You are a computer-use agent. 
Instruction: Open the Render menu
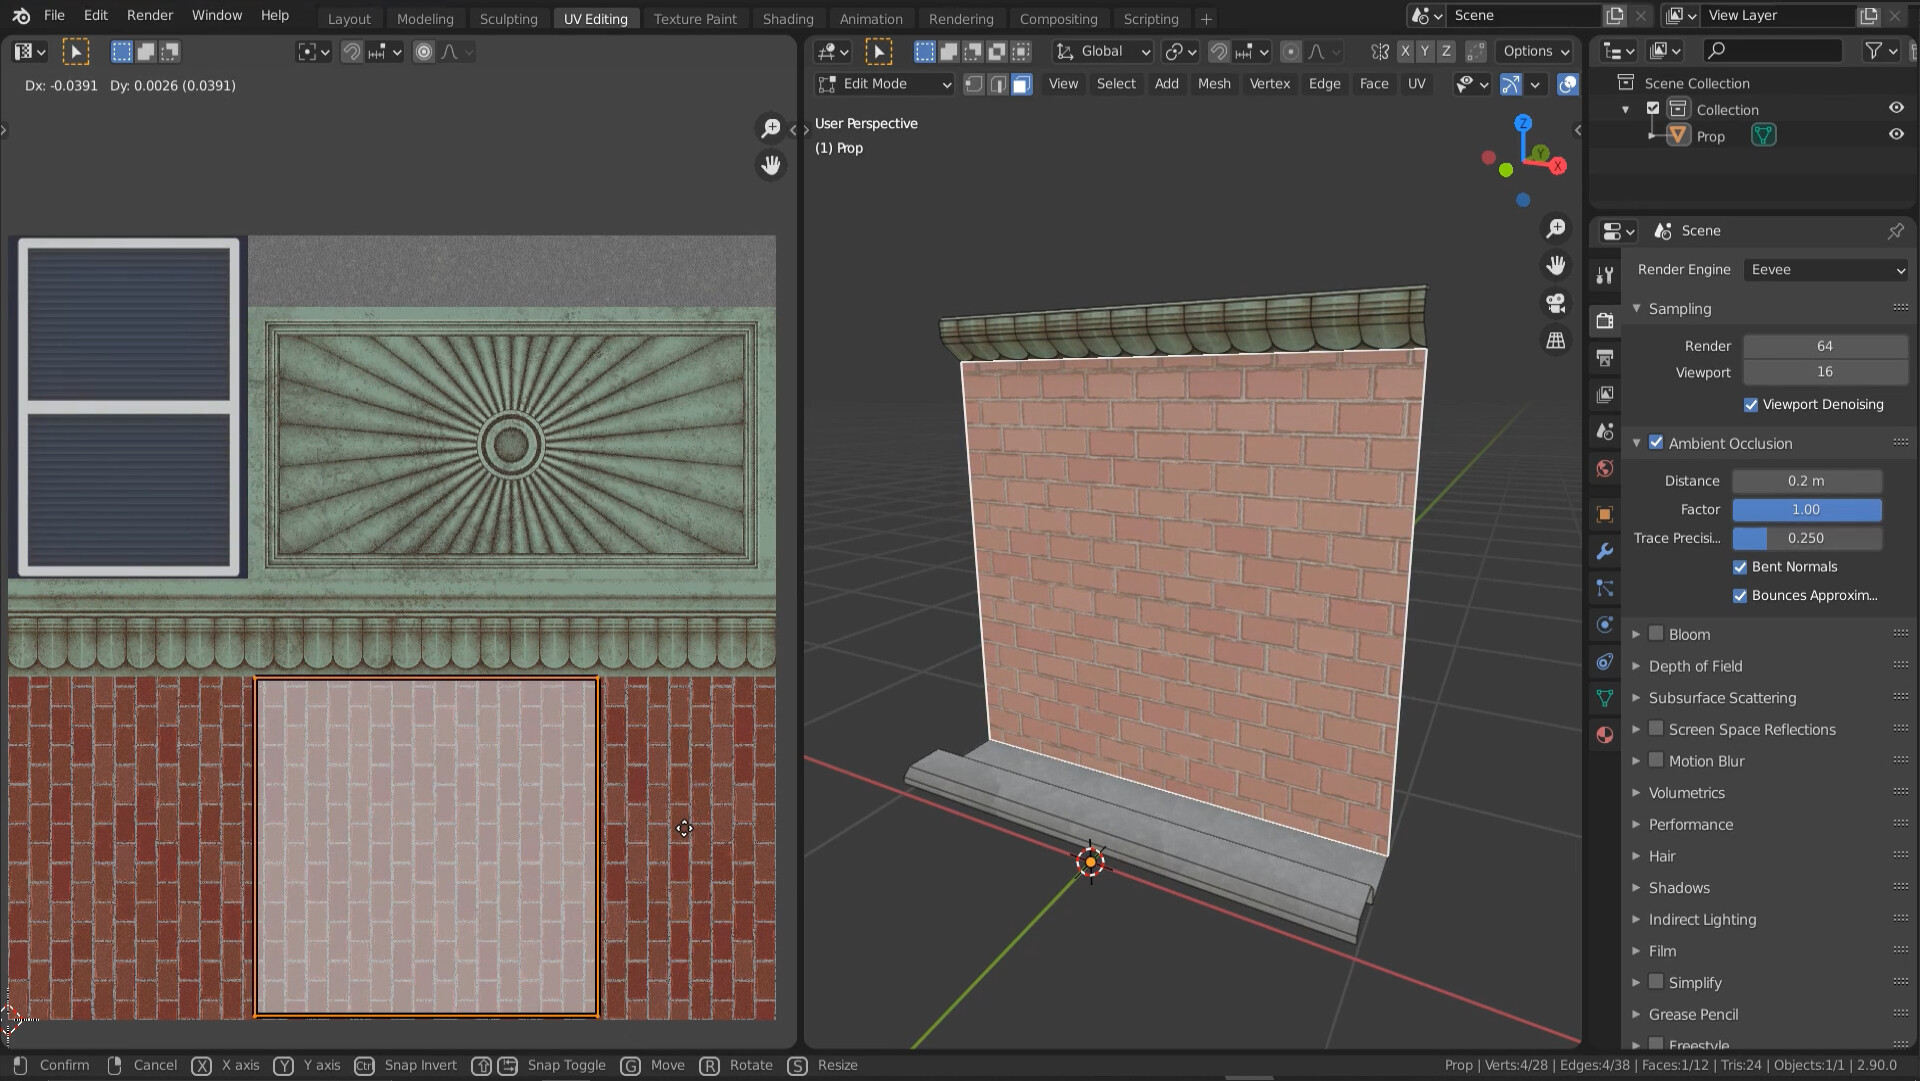150,15
